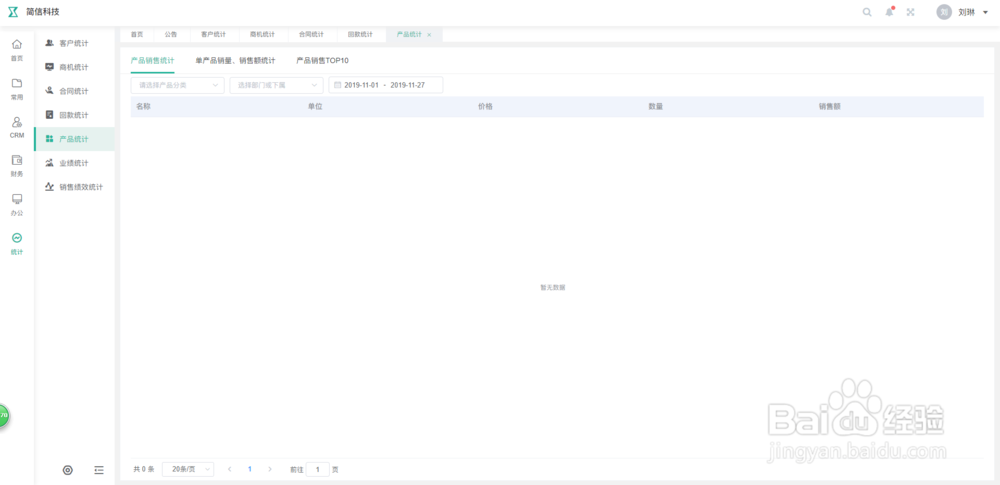The width and height of the screenshot is (1000, 485).
Task: Open 商机统计 in side menu
Action: click(x=74, y=67)
